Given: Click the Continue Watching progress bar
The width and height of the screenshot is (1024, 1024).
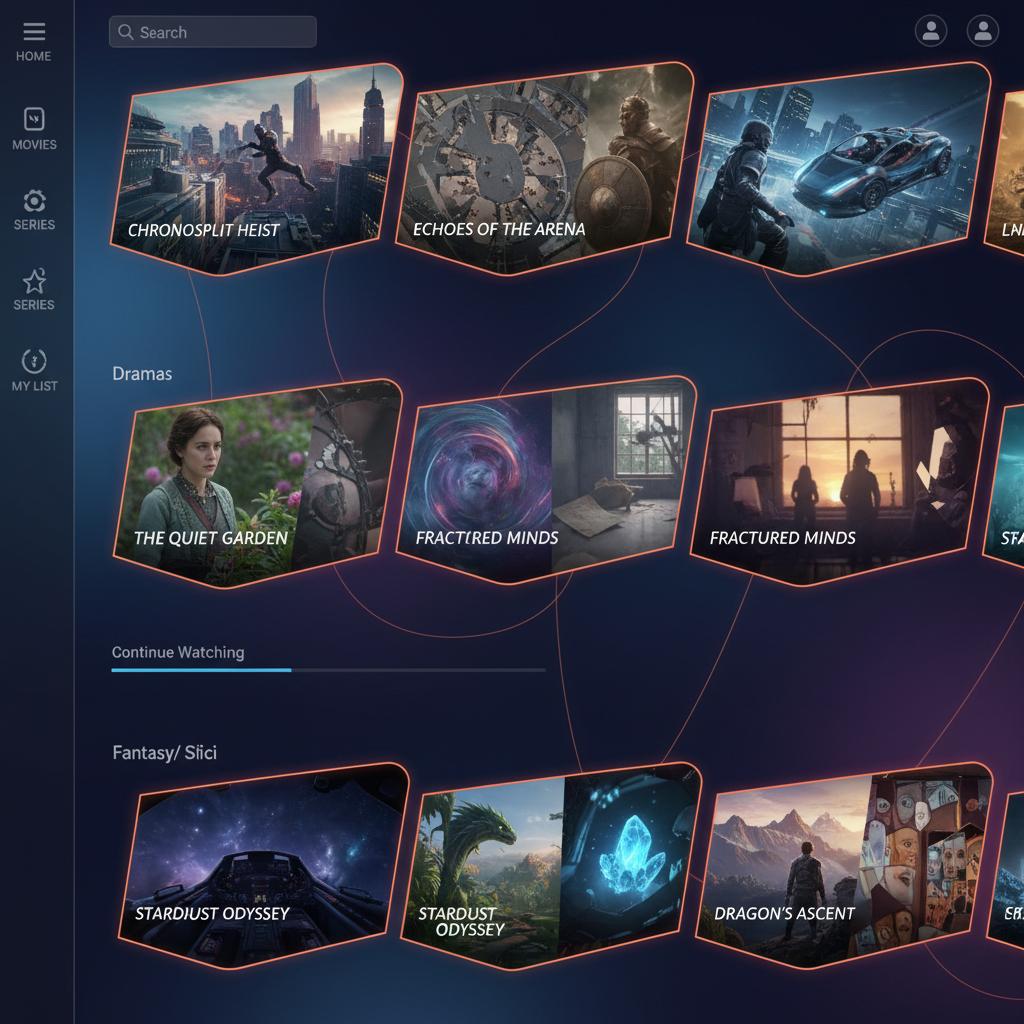Looking at the screenshot, I should click(328, 670).
